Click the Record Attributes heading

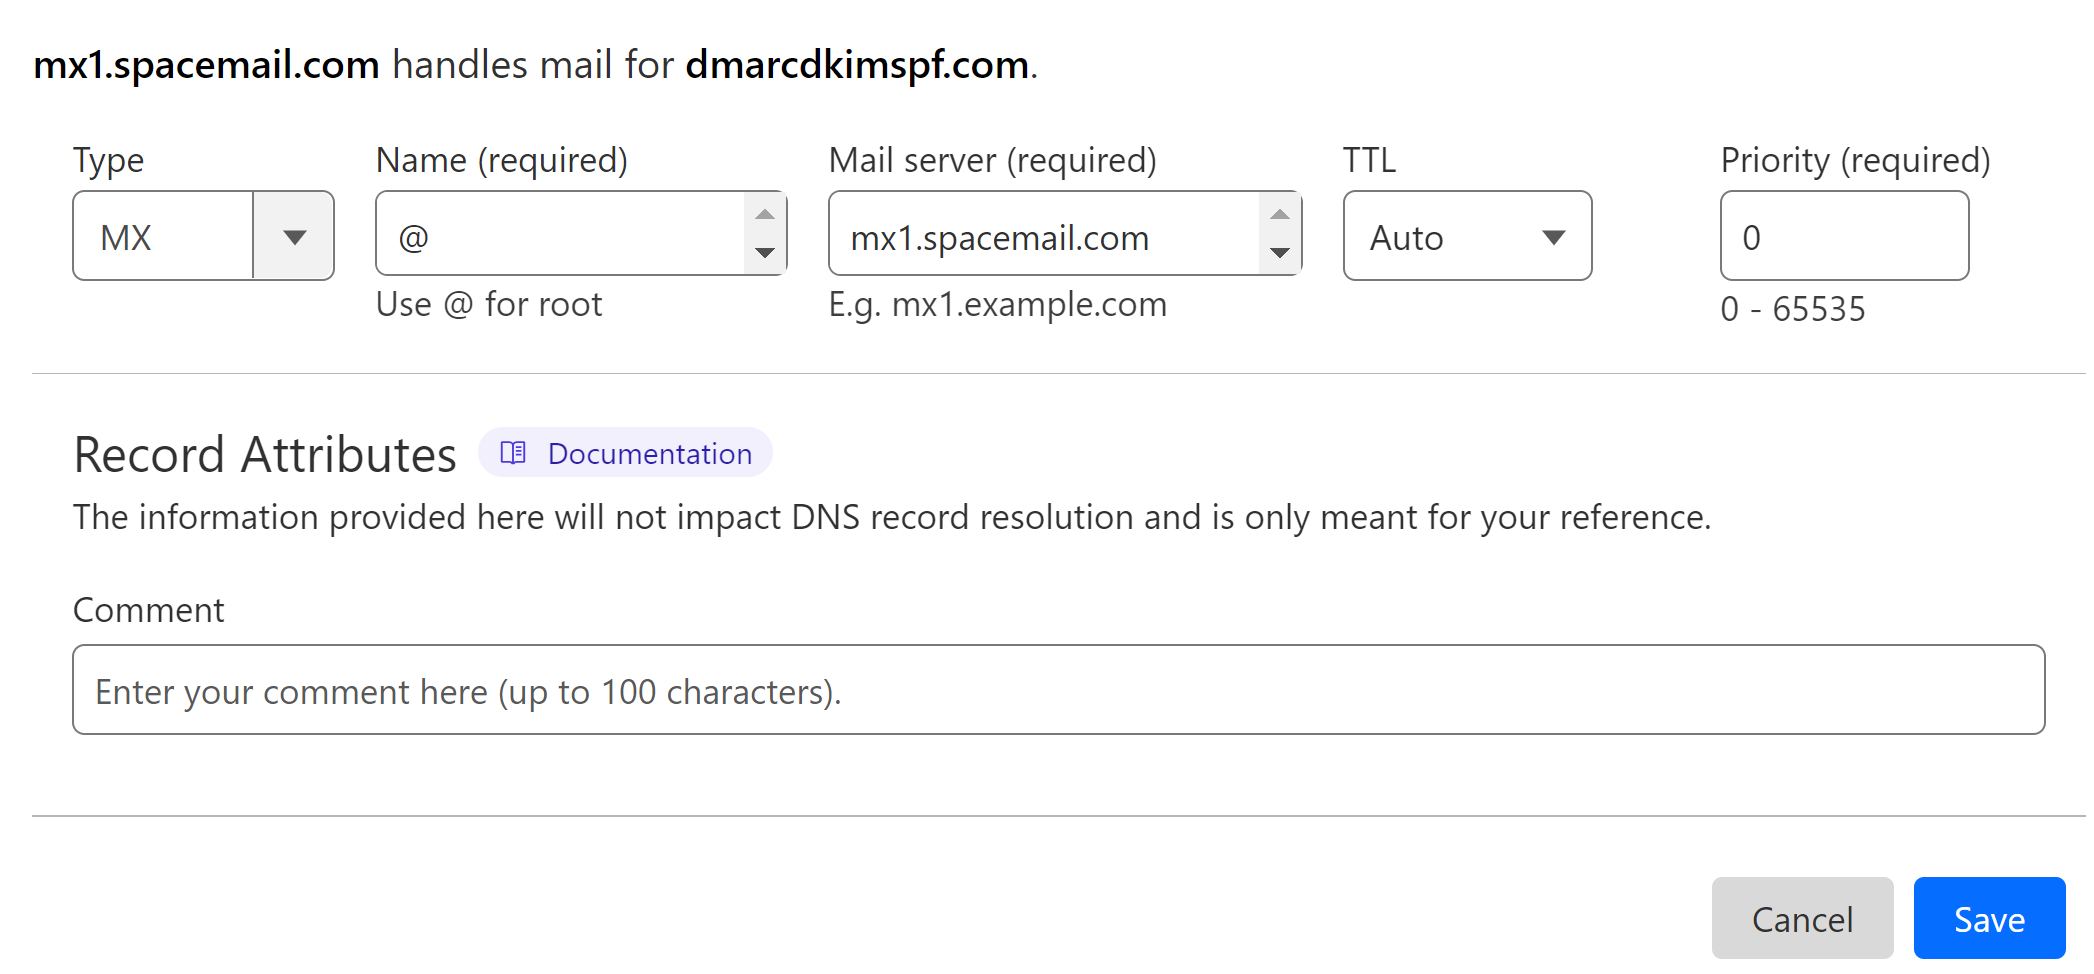coord(265,454)
